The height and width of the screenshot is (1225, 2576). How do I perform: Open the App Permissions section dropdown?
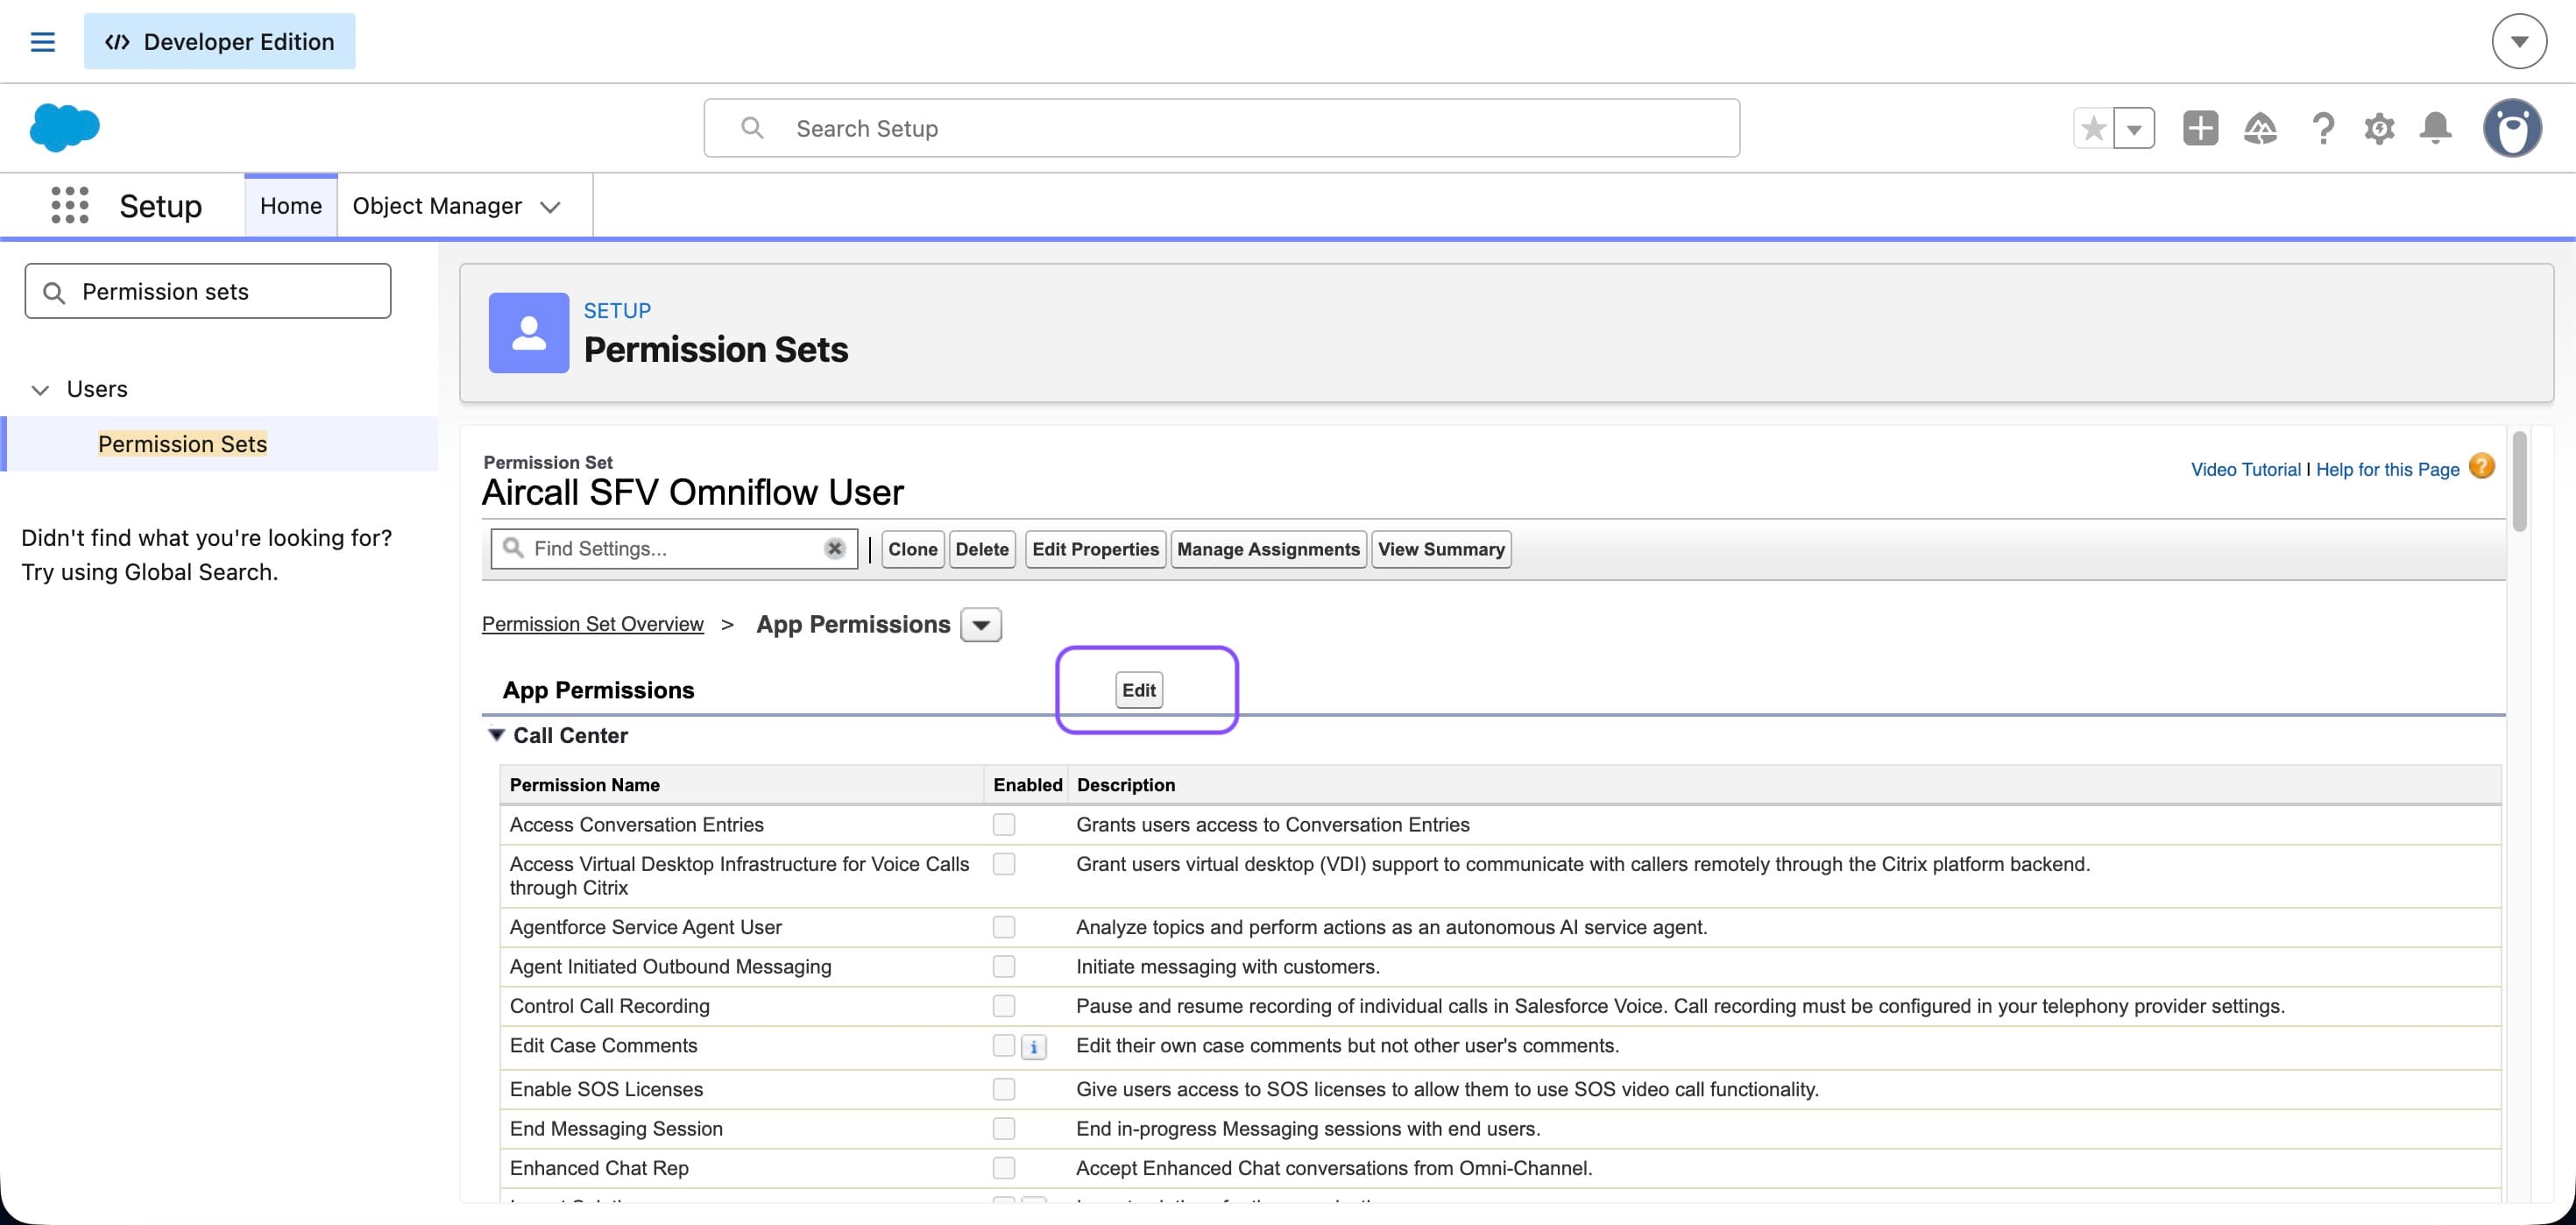[x=981, y=625]
